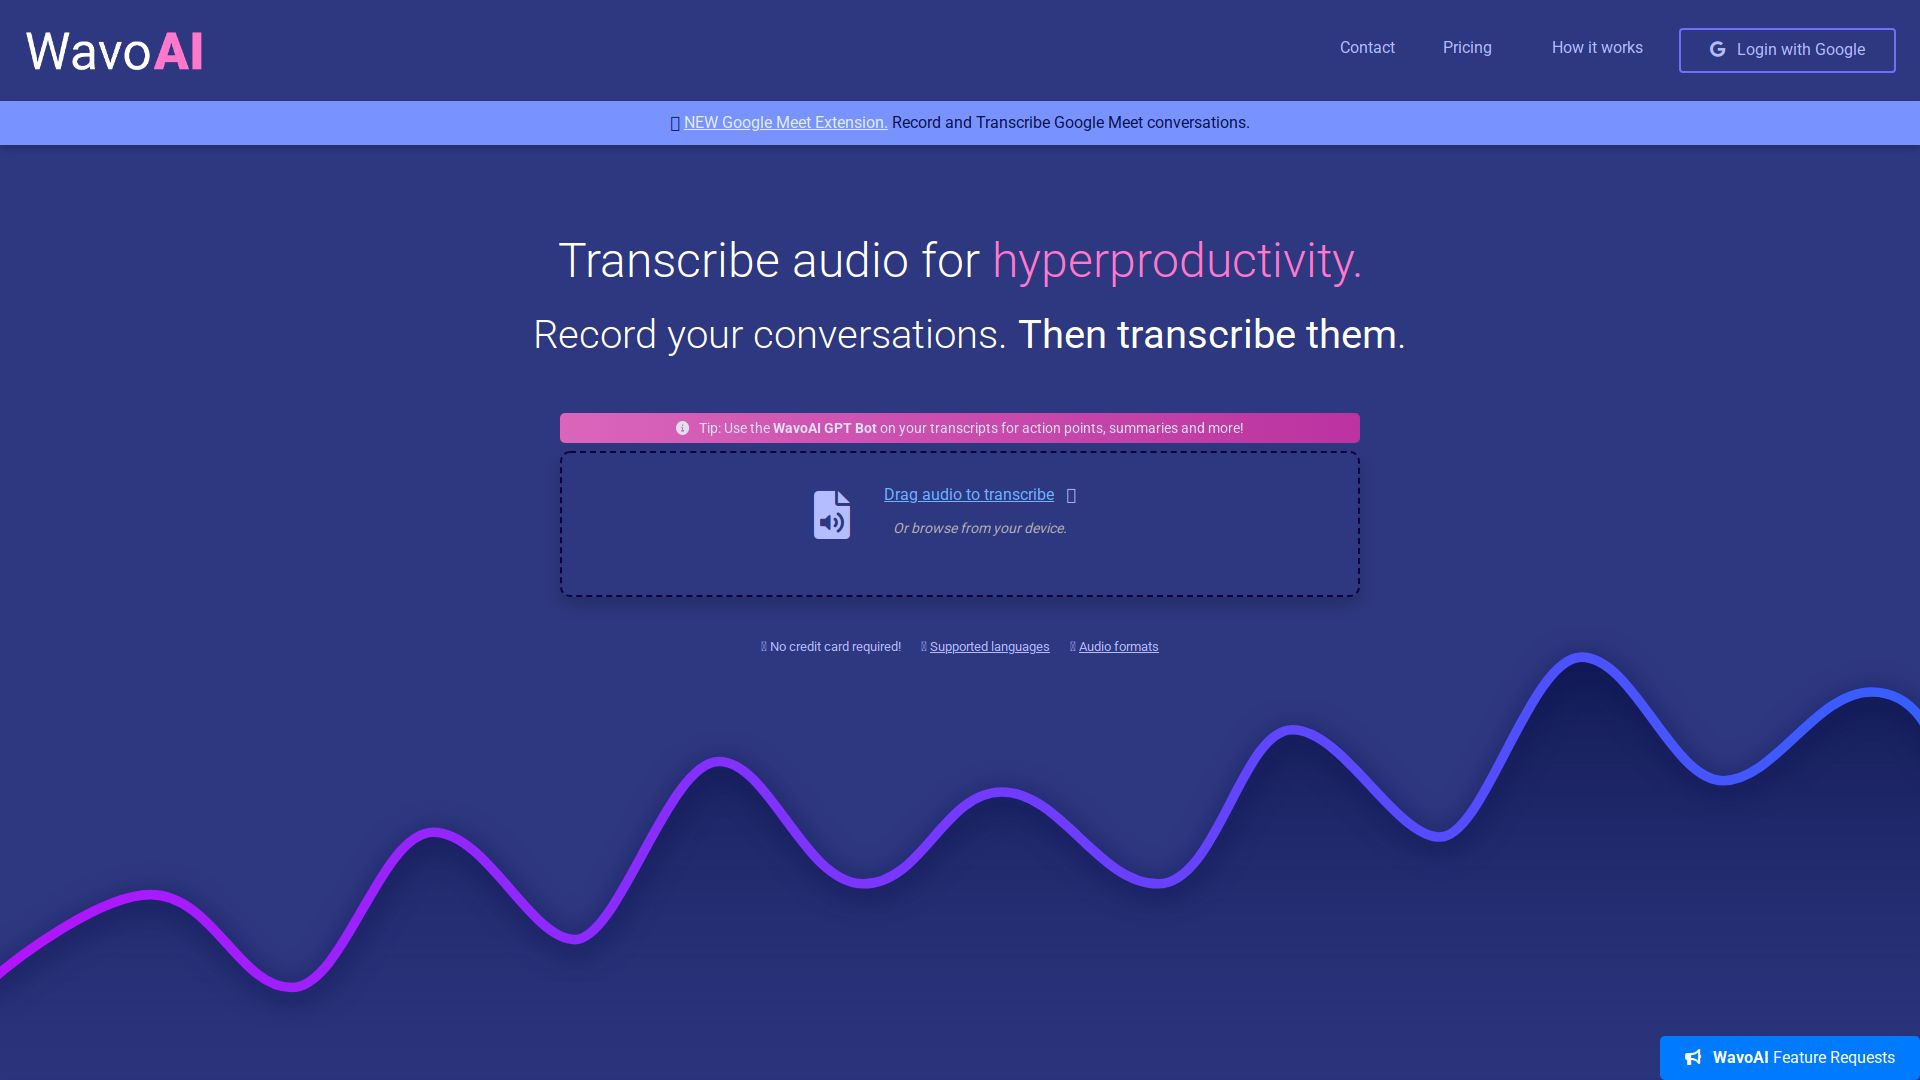Image resolution: width=1920 pixels, height=1080 pixels.
Task: Click the small icon before NEW Google Meet Extension
Action: (x=675, y=123)
